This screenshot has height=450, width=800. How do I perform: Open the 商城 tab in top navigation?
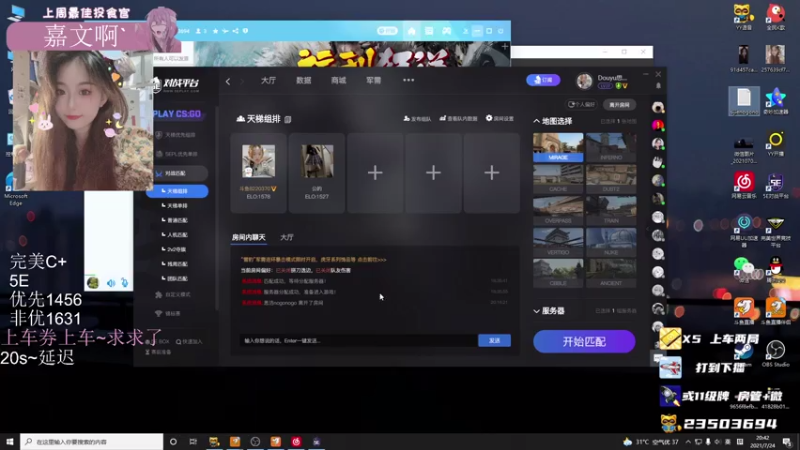[339, 81]
